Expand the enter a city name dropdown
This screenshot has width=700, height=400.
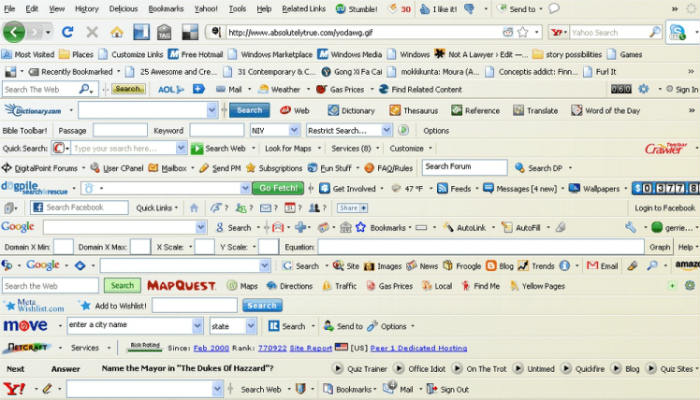(x=197, y=326)
